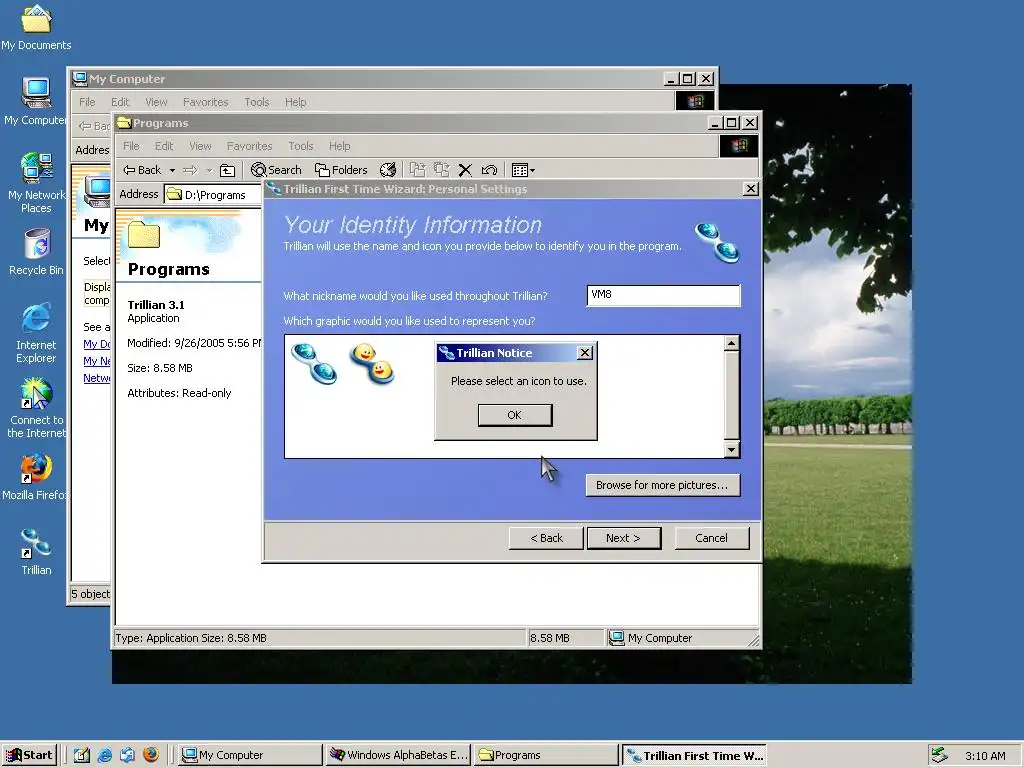Maximize the Programs window
Image resolution: width=1024 pixels, height=768 pixels.
click(732, 123)
